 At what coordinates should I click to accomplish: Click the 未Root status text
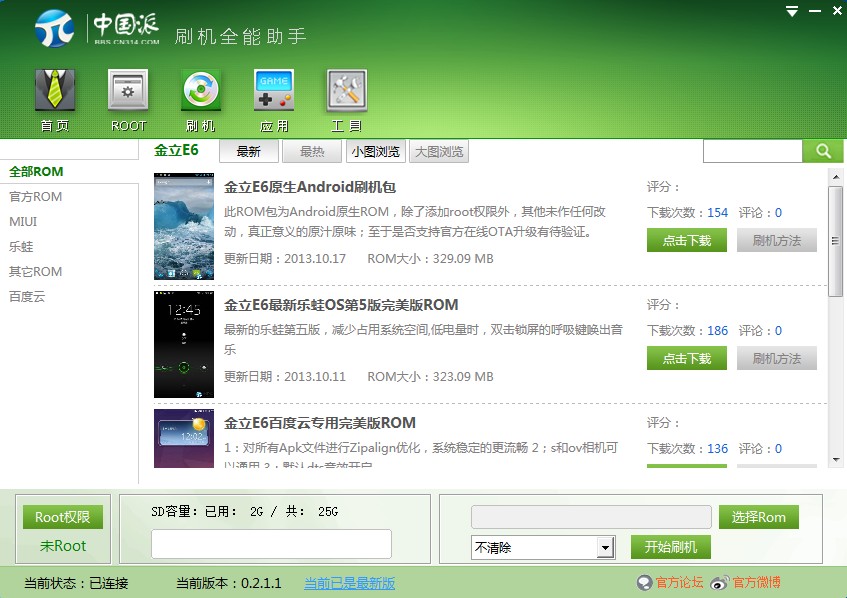click(63, 546)
